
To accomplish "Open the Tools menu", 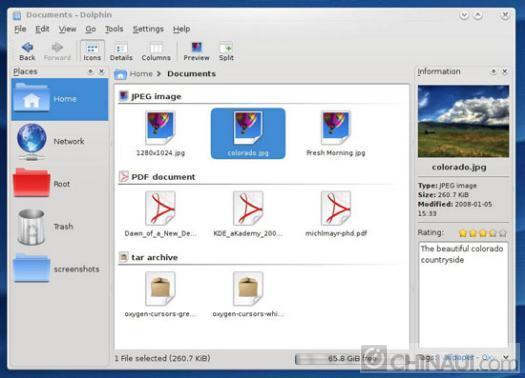I will coord(114,29).
